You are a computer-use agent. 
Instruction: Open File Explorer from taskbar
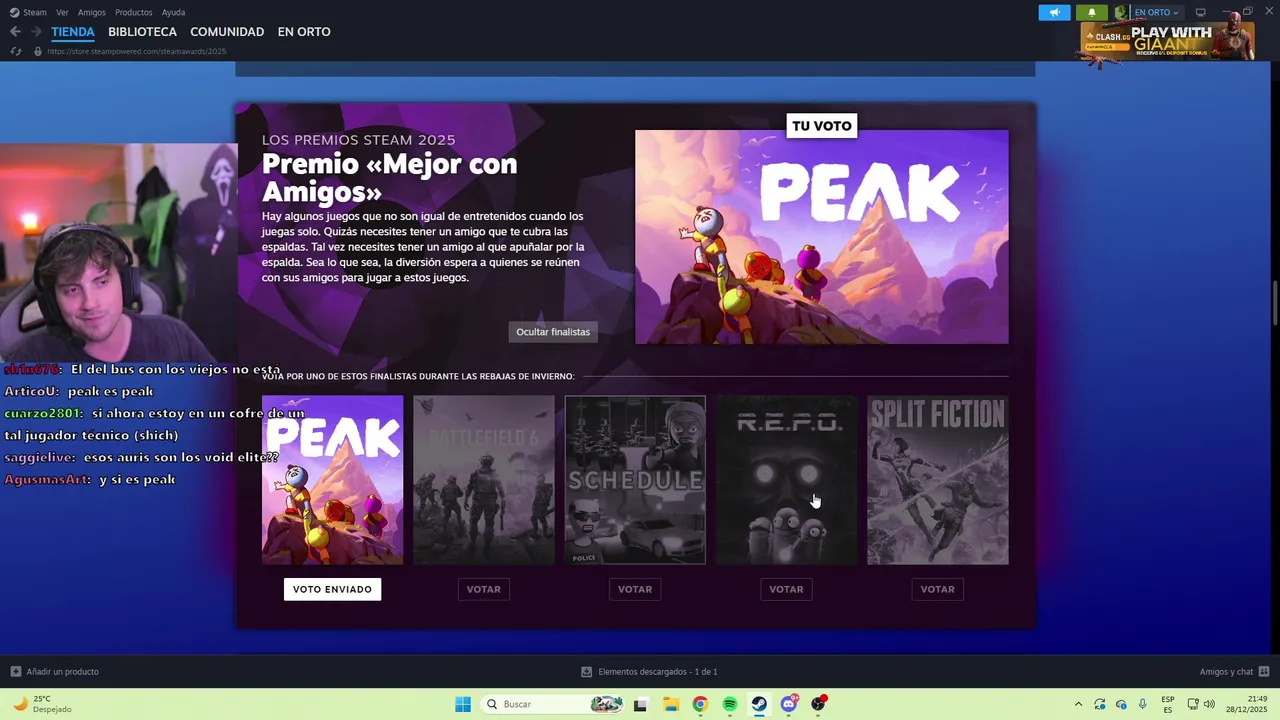[671, 704]
